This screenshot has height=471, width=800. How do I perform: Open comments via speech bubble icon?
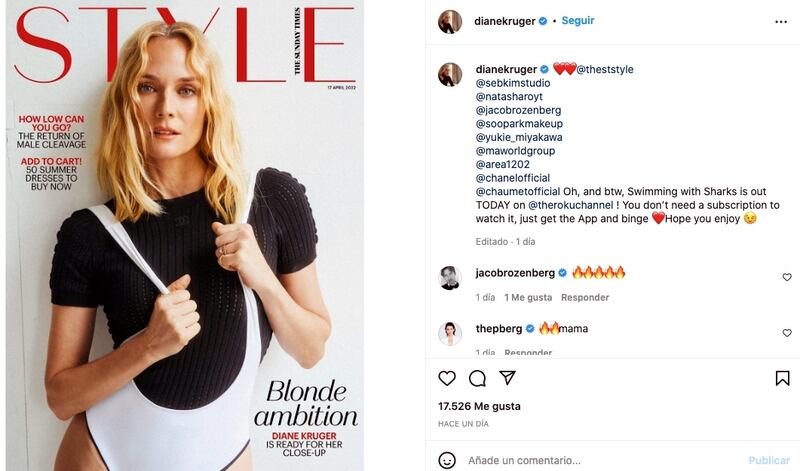click(x=477, y=378)
